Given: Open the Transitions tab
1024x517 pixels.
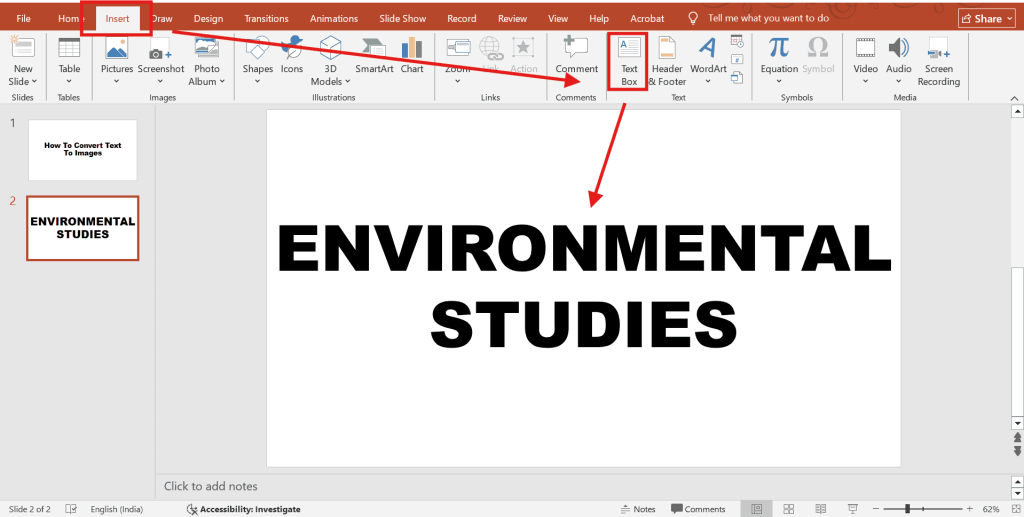Looking at the screenshot, I should coord(266,18).
